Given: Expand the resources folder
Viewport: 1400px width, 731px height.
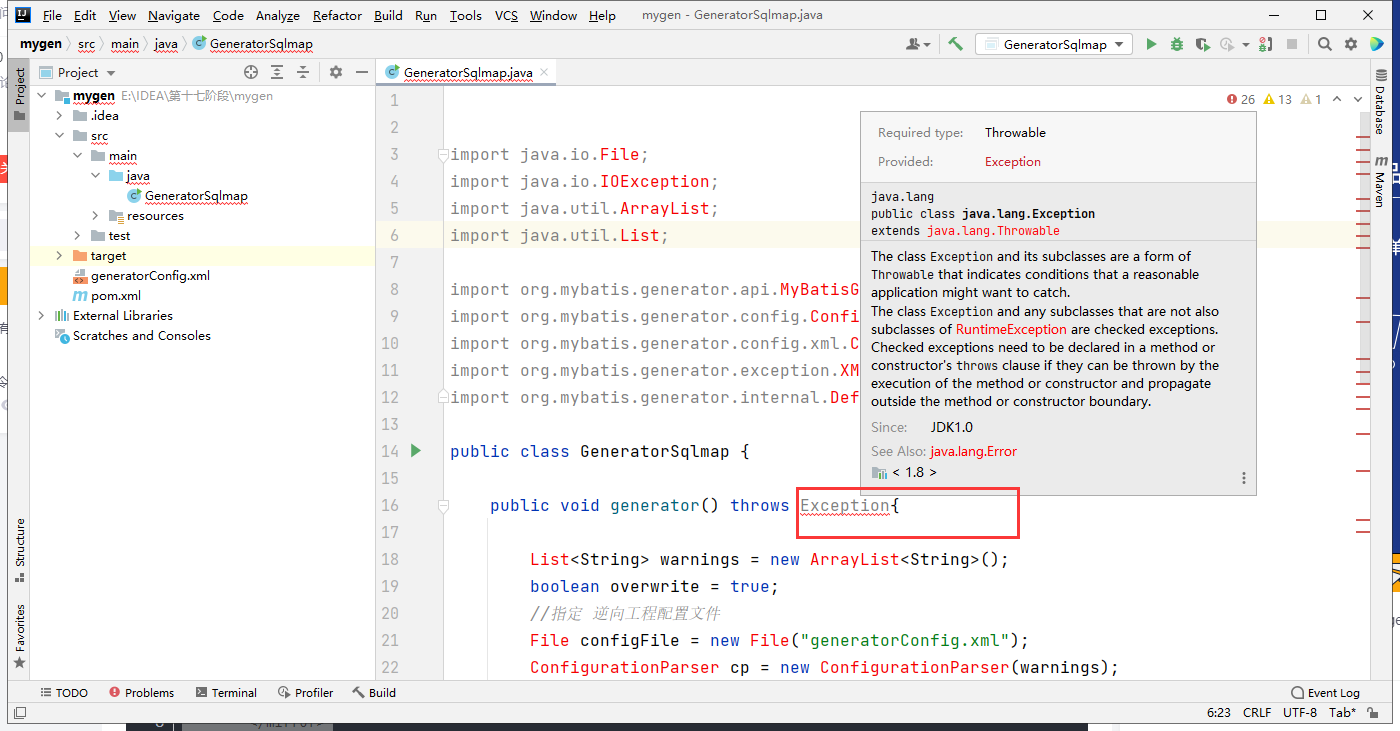Looking at the screenshot, I should [x=96, y=216].
